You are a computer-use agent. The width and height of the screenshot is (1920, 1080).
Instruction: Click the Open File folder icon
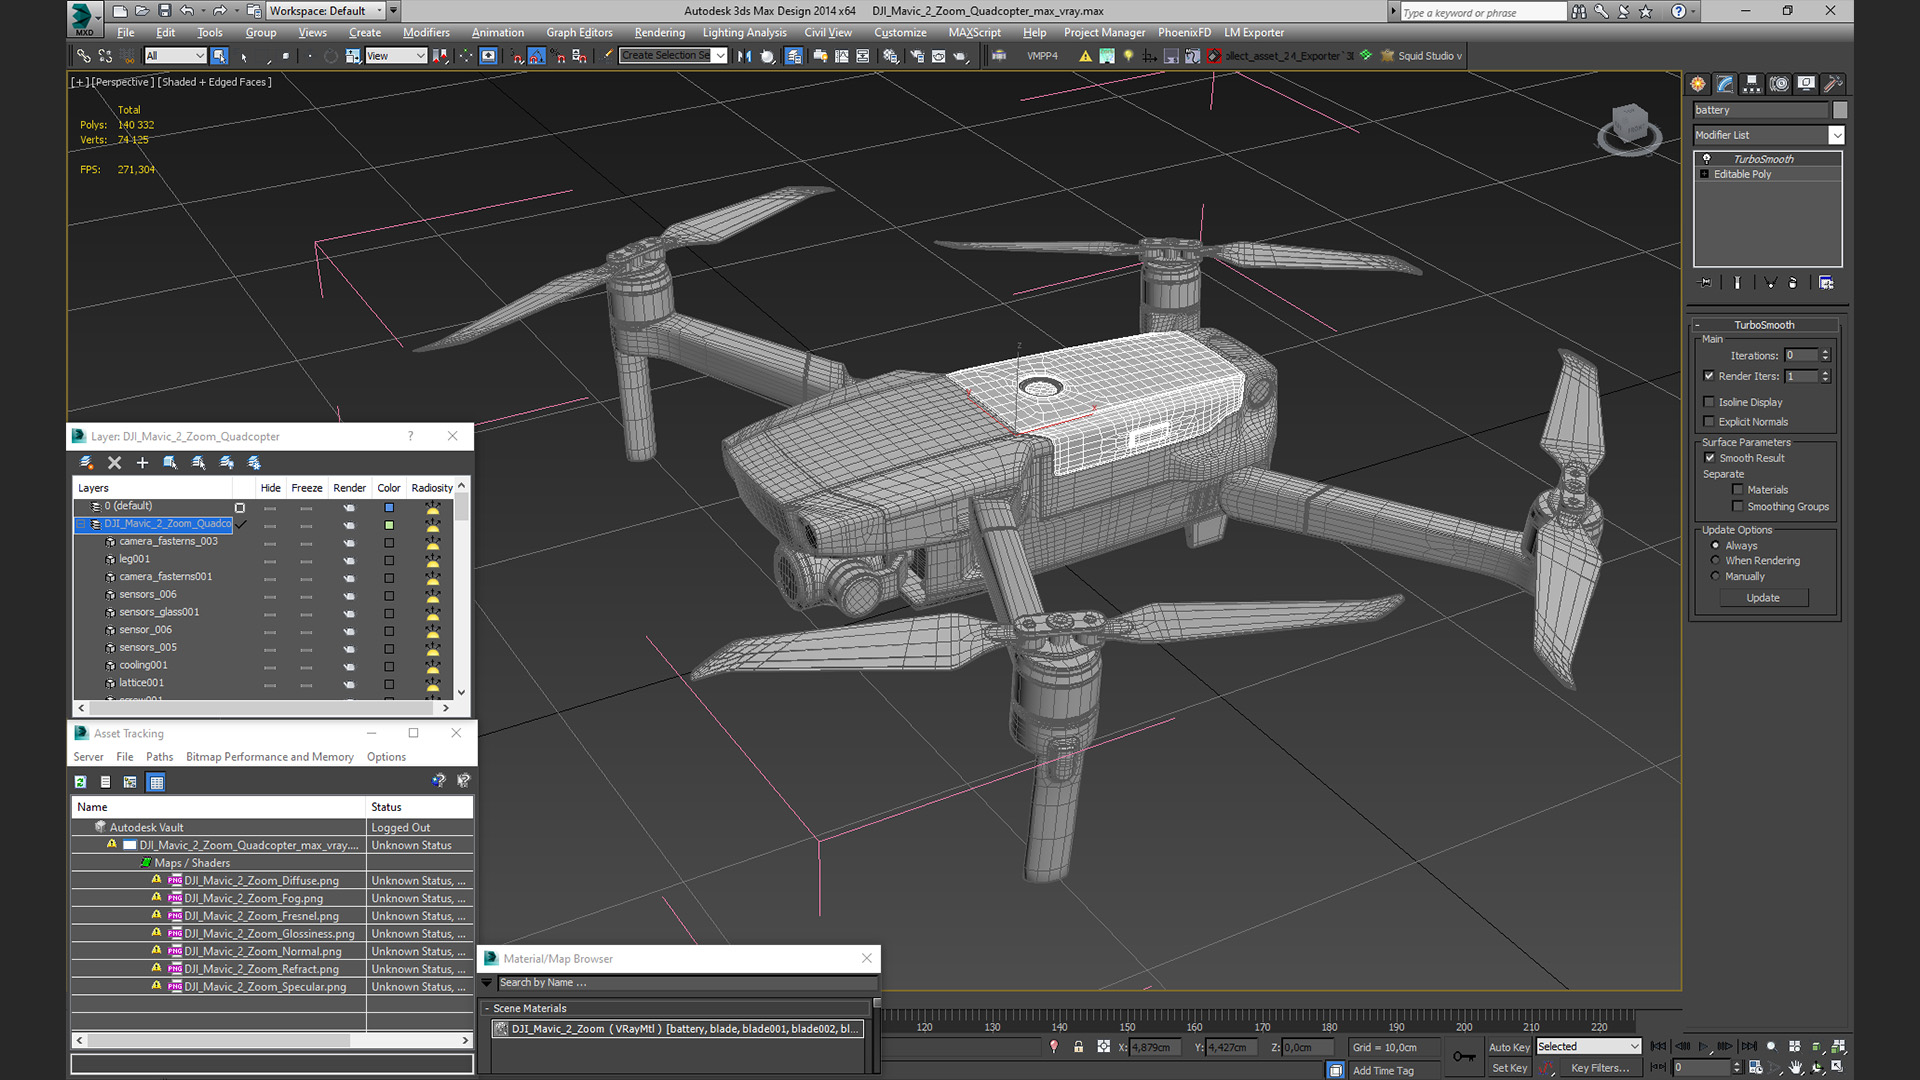pos(142,11)
